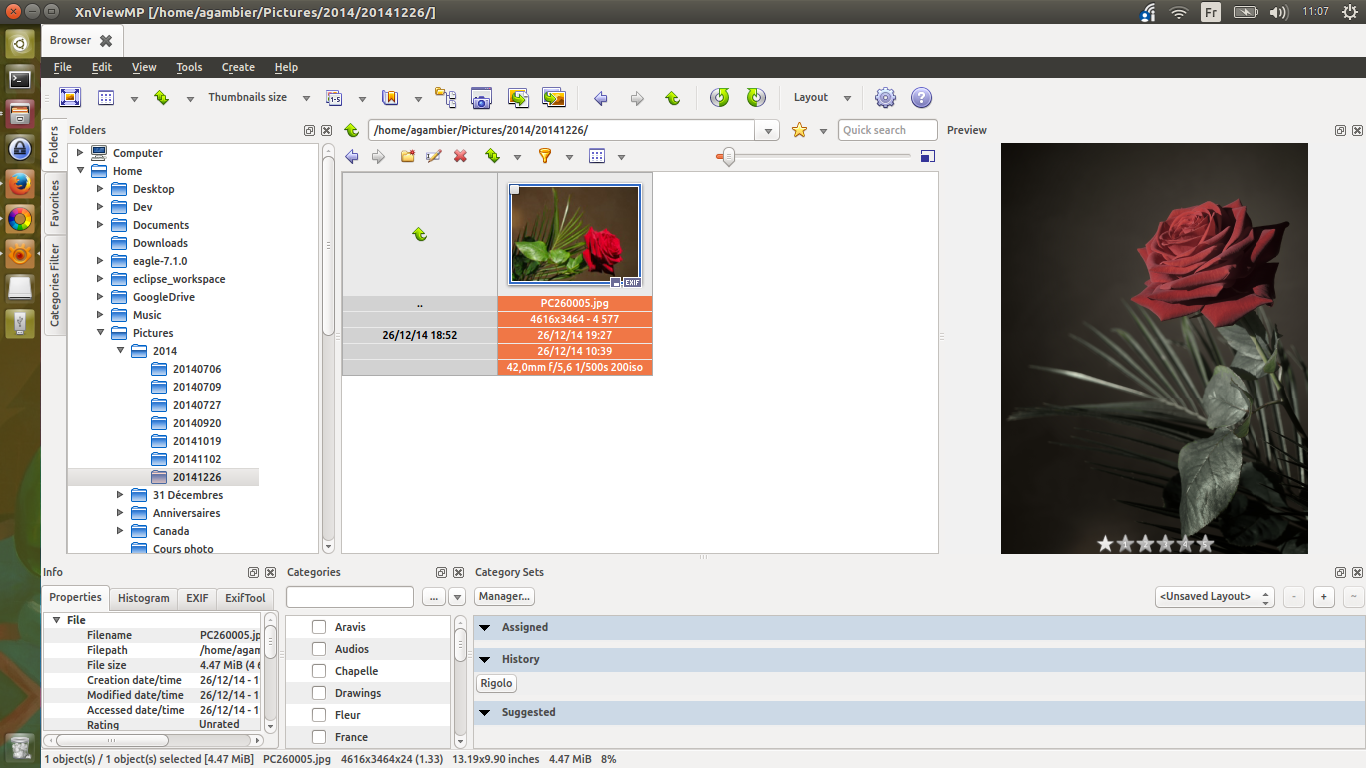
Task: Click the Rigolo history button
Action: (x=496, y=684)
